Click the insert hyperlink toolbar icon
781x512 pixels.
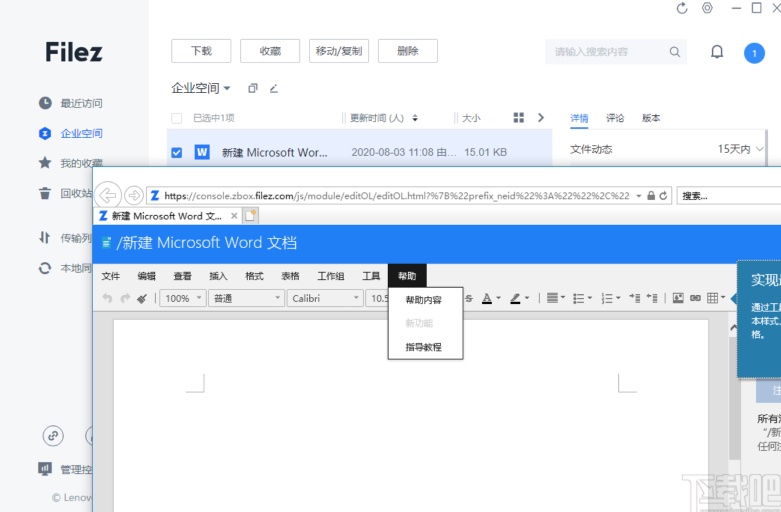[695, 298]
